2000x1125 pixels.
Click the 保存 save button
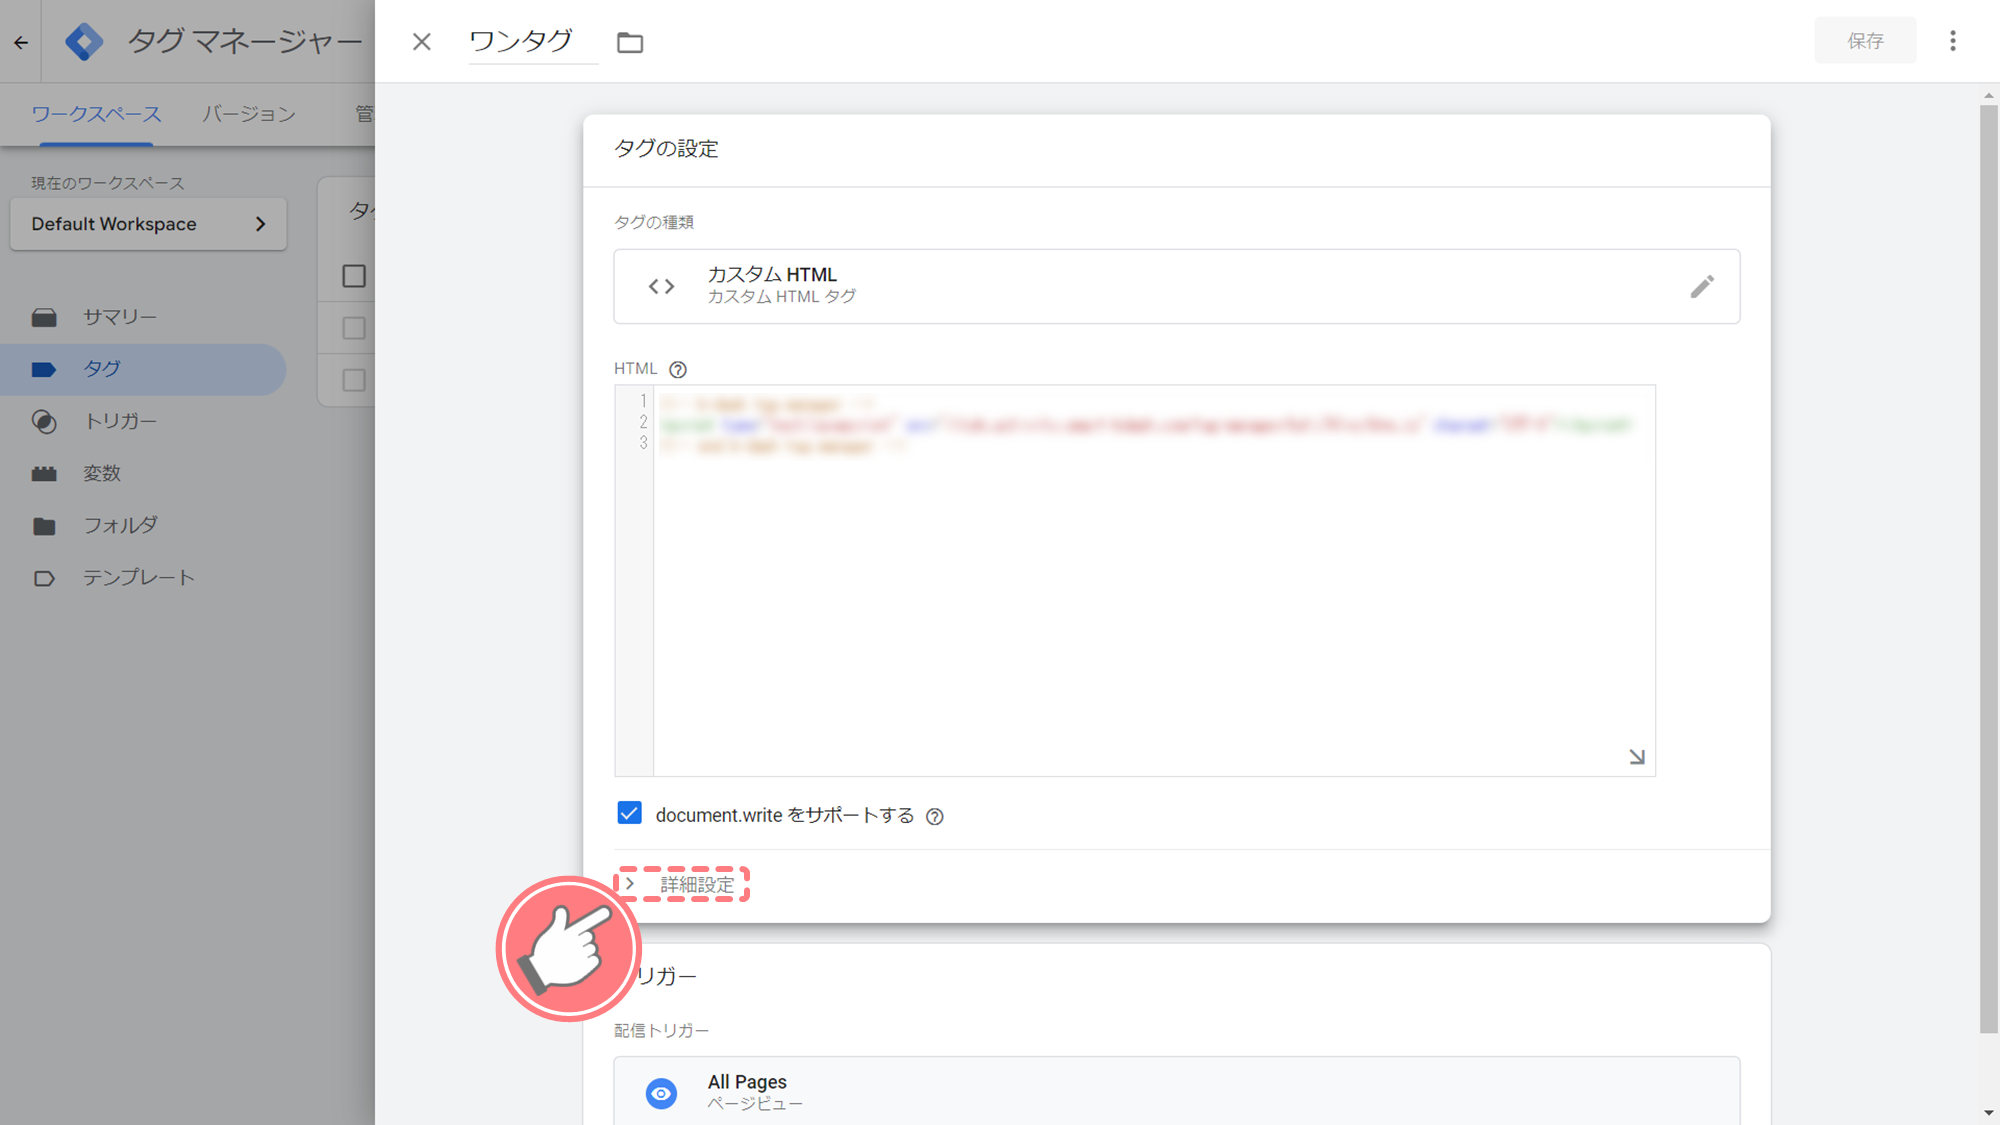click(1865, 41)
